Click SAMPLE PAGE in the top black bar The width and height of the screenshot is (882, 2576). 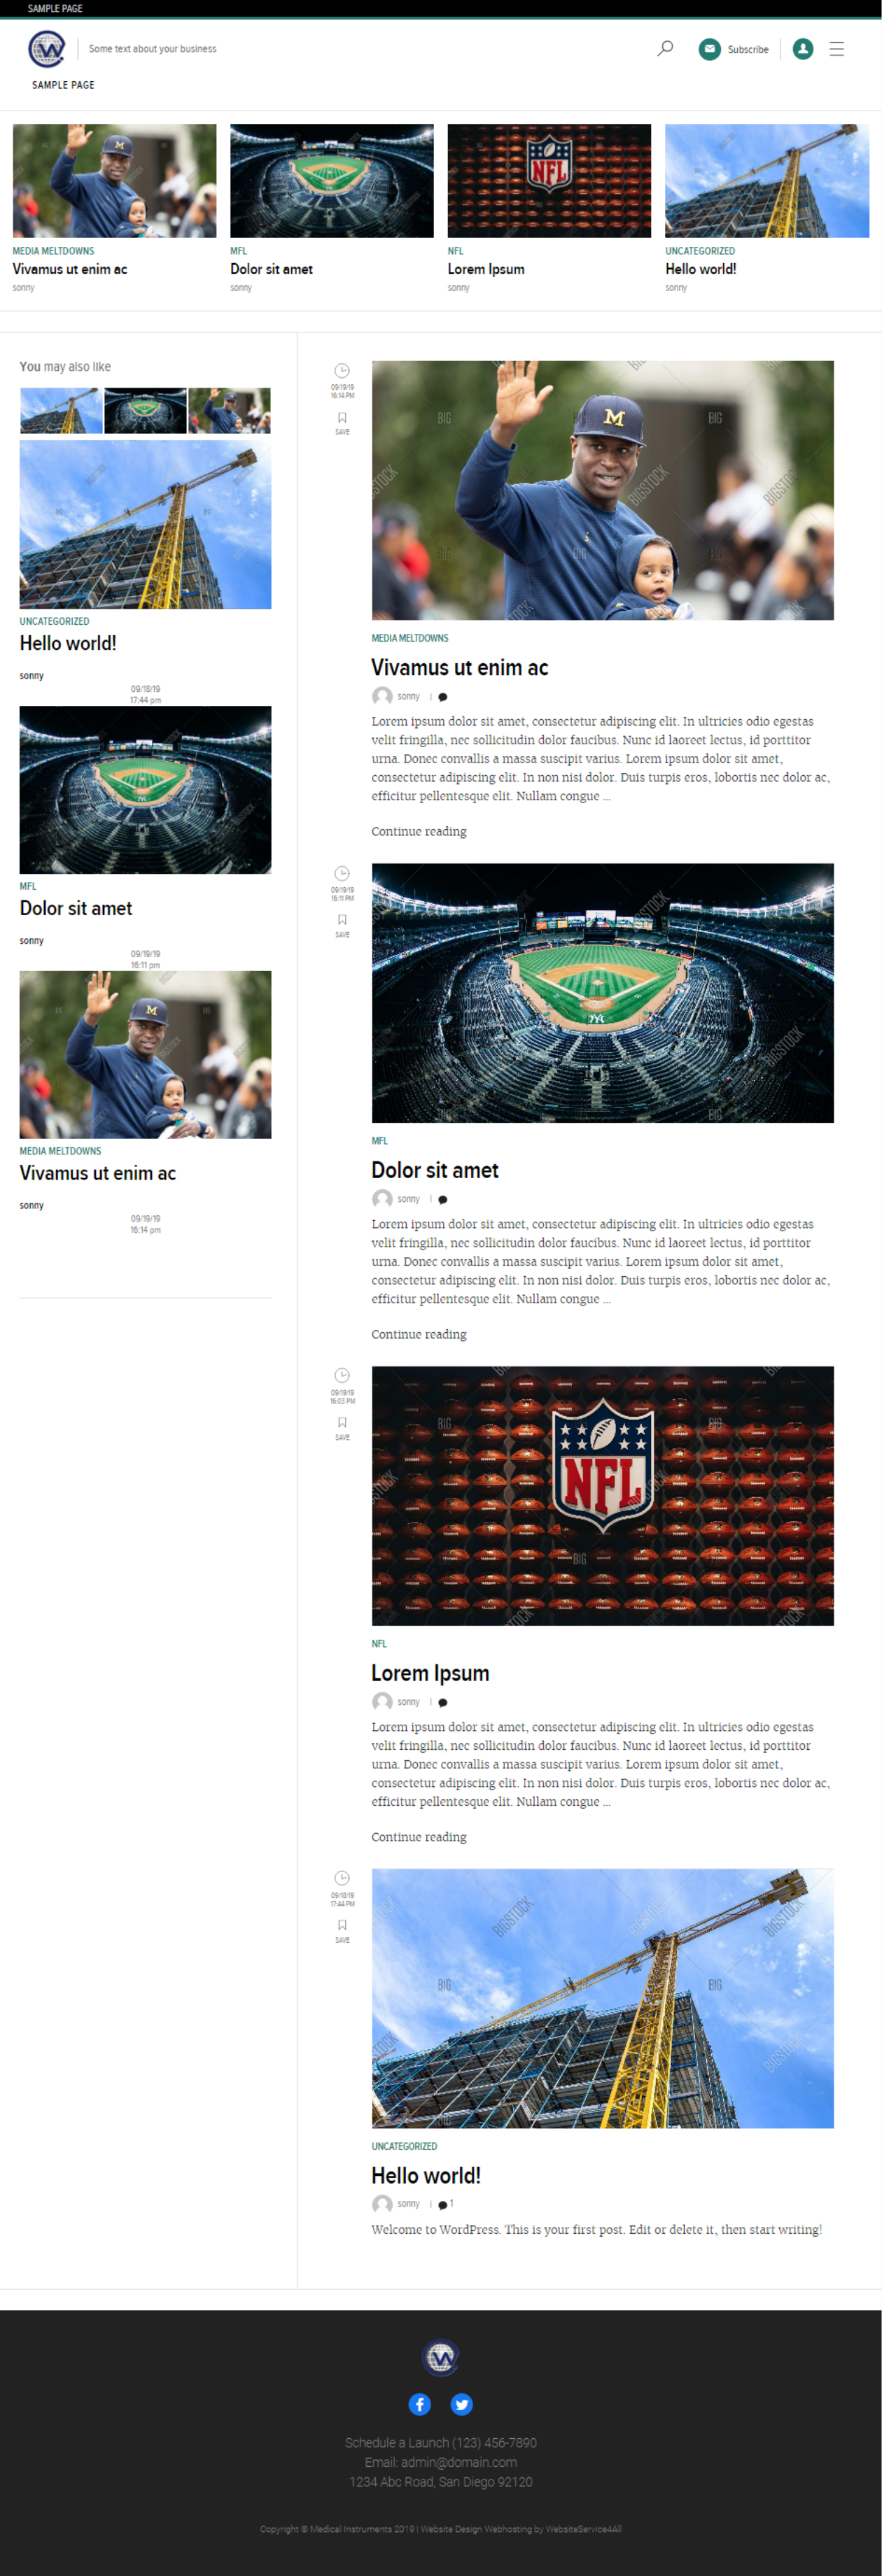coord(55,8)
